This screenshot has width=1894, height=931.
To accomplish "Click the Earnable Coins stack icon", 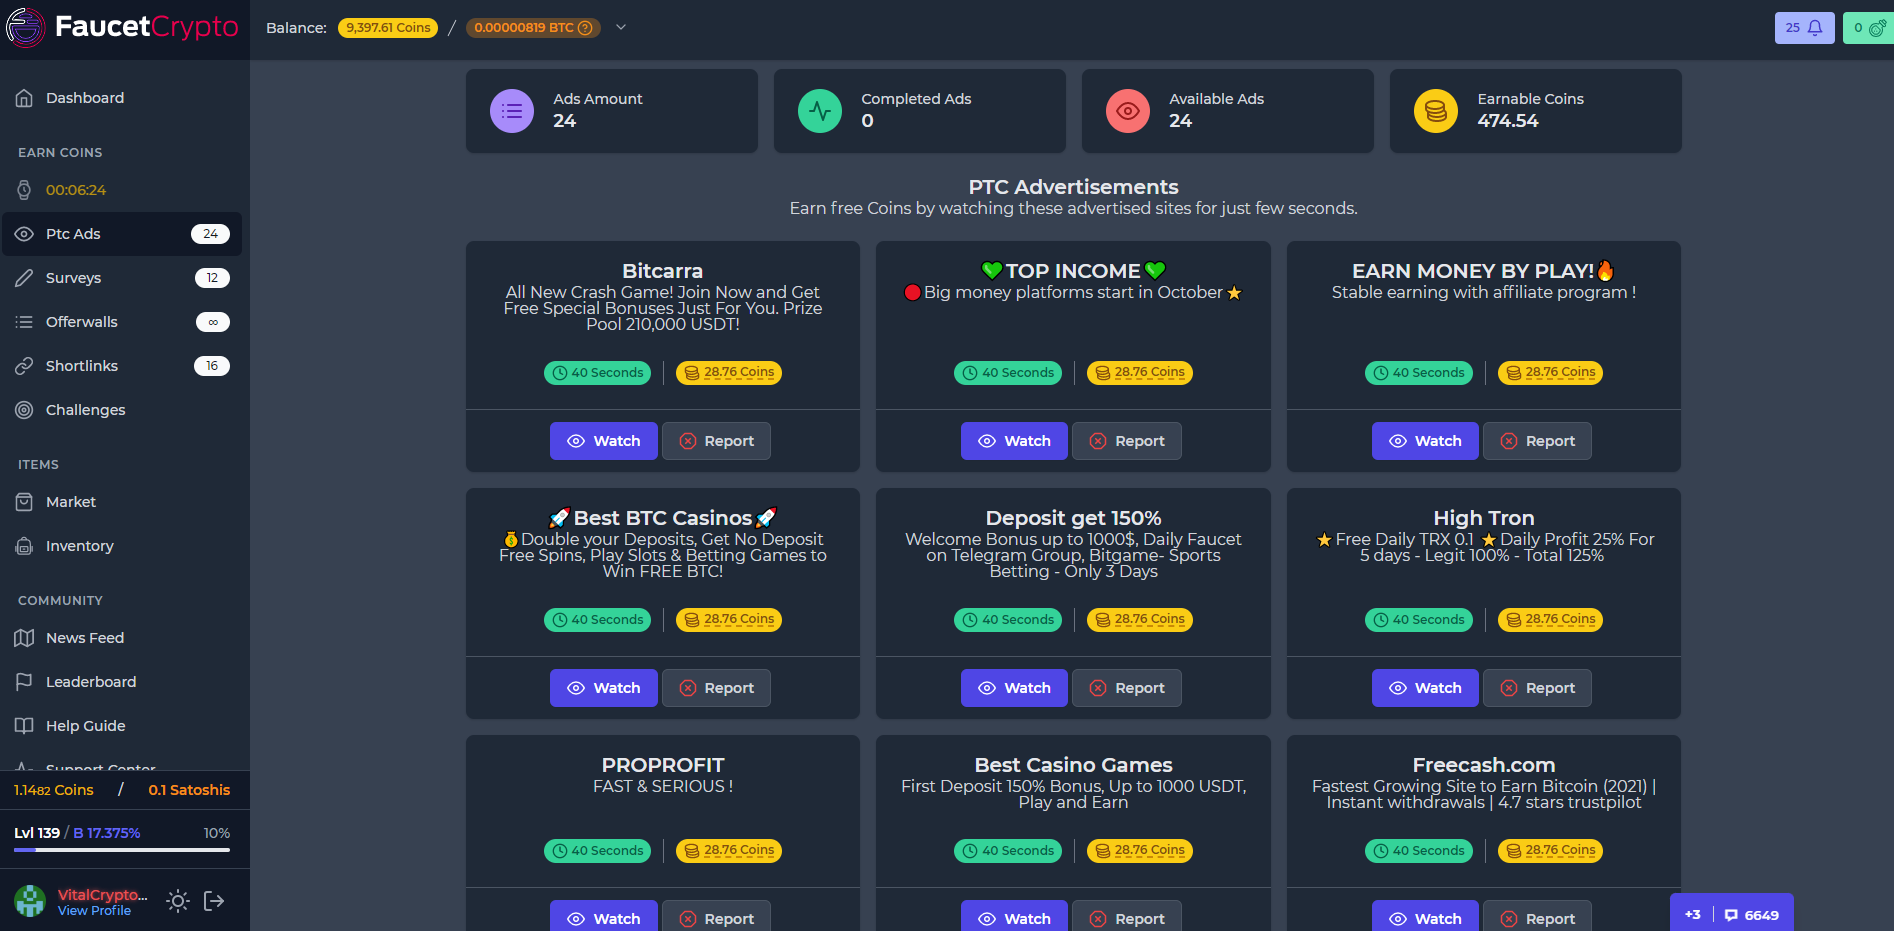I will click(1436, 111).
